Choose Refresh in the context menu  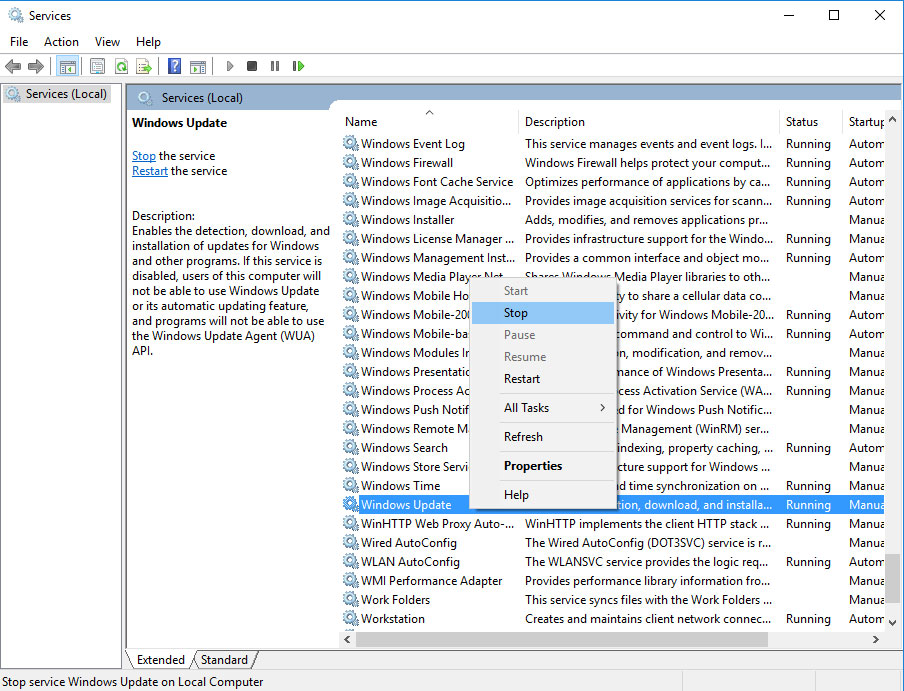(543, 437)
